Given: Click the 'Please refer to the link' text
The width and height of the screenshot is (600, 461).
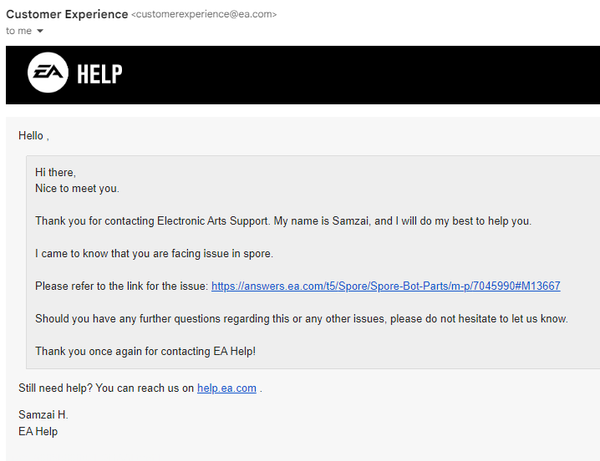Looking at the screenshot, I should 122,286.
